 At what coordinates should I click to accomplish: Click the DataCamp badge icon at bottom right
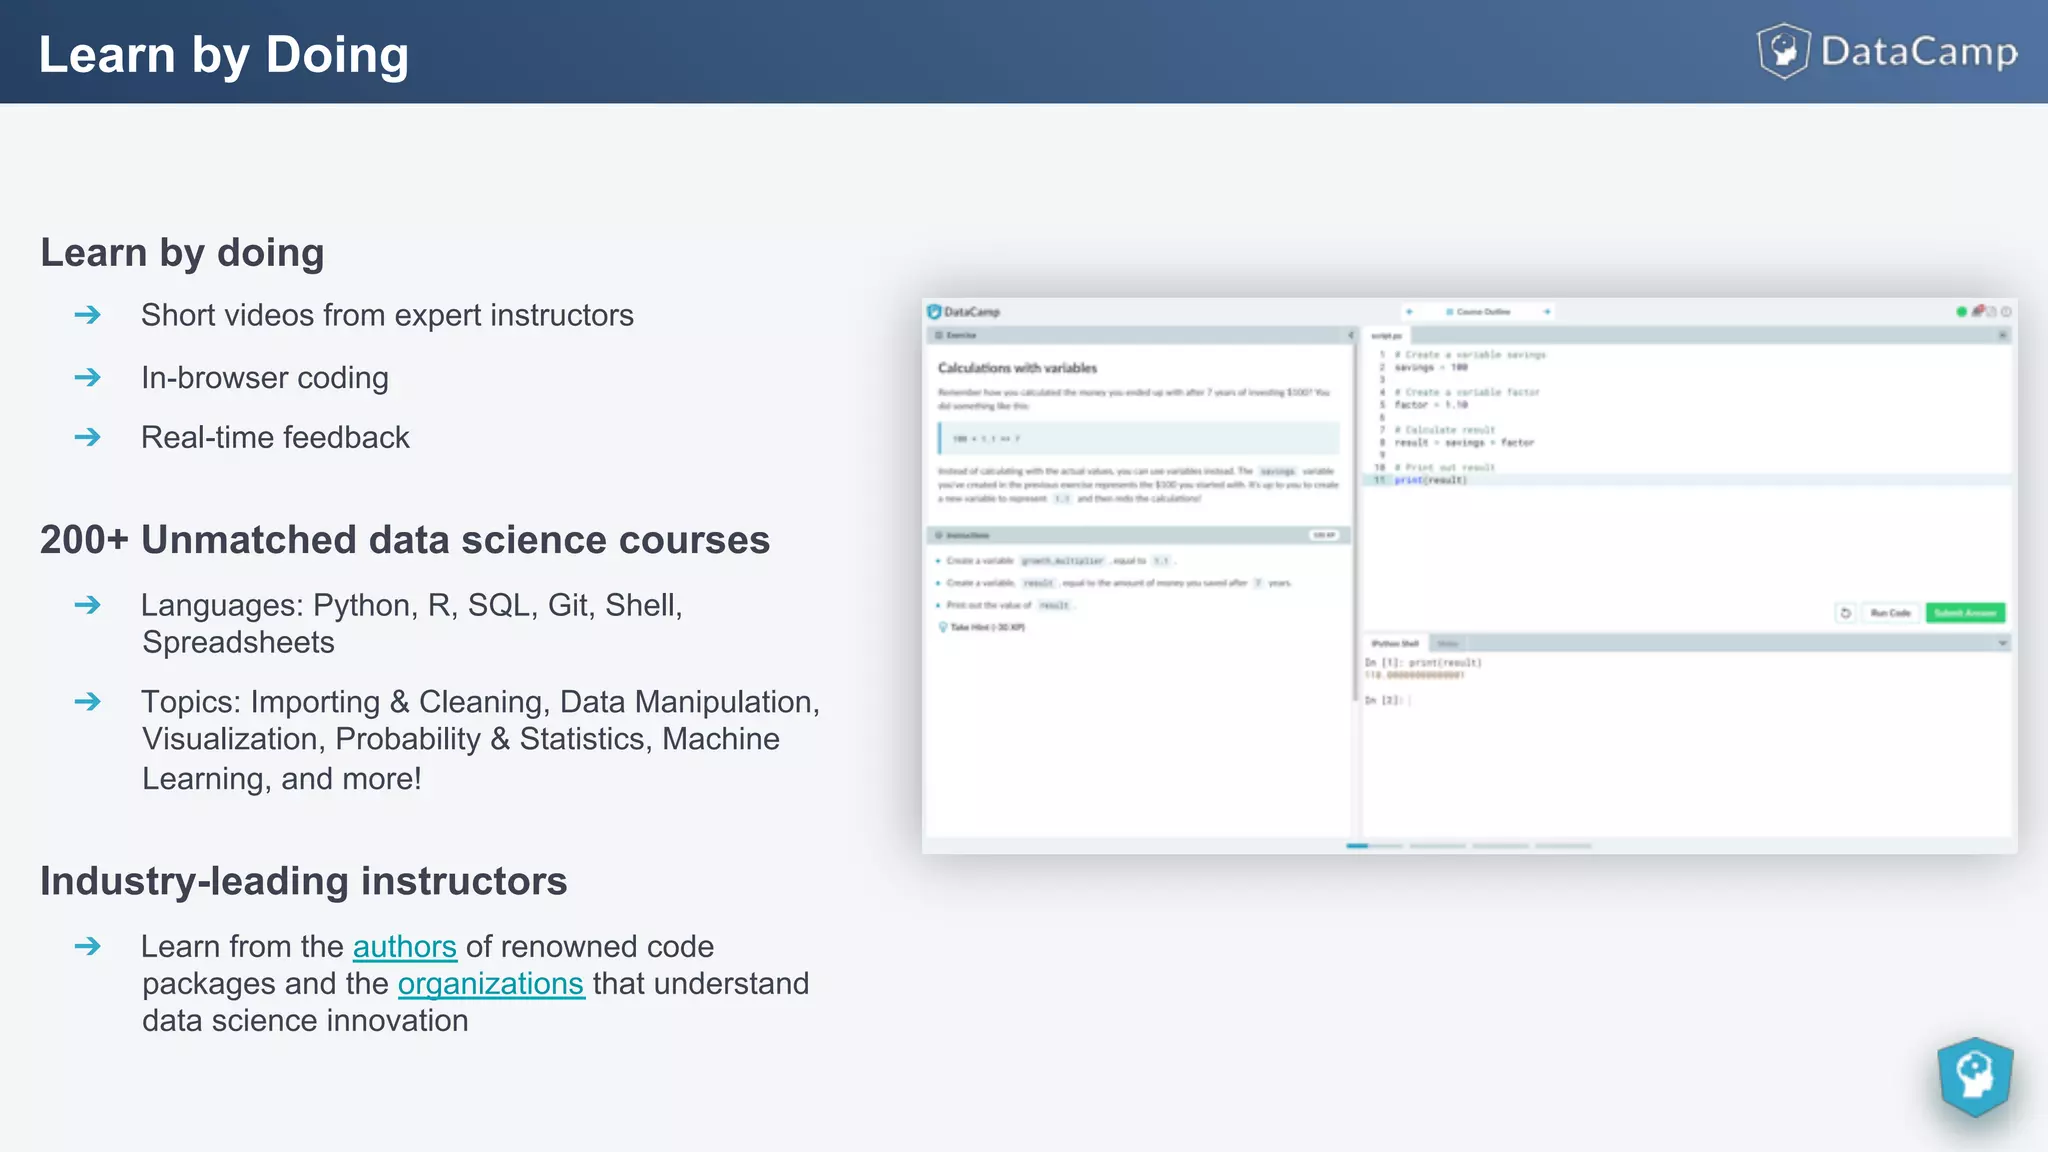[1975, 1077]
